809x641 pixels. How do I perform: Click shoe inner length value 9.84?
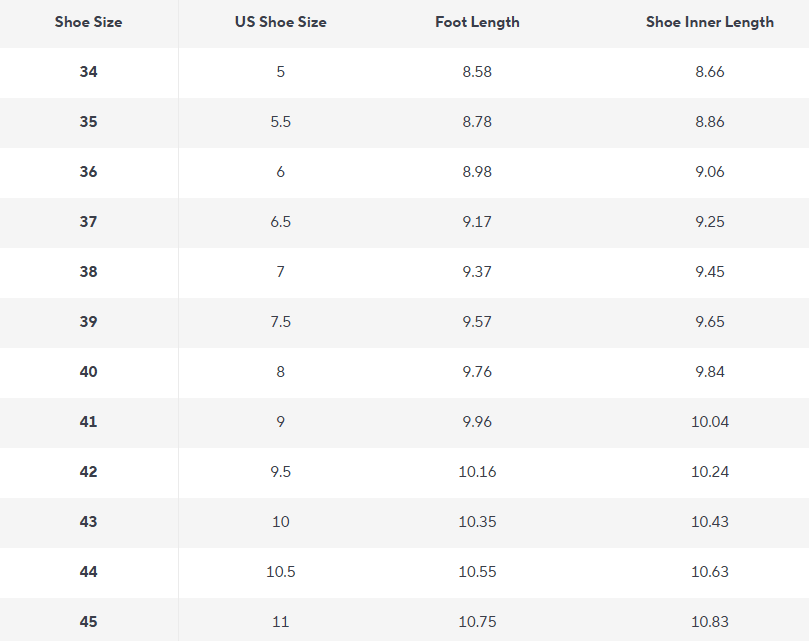tap(709, 372)
